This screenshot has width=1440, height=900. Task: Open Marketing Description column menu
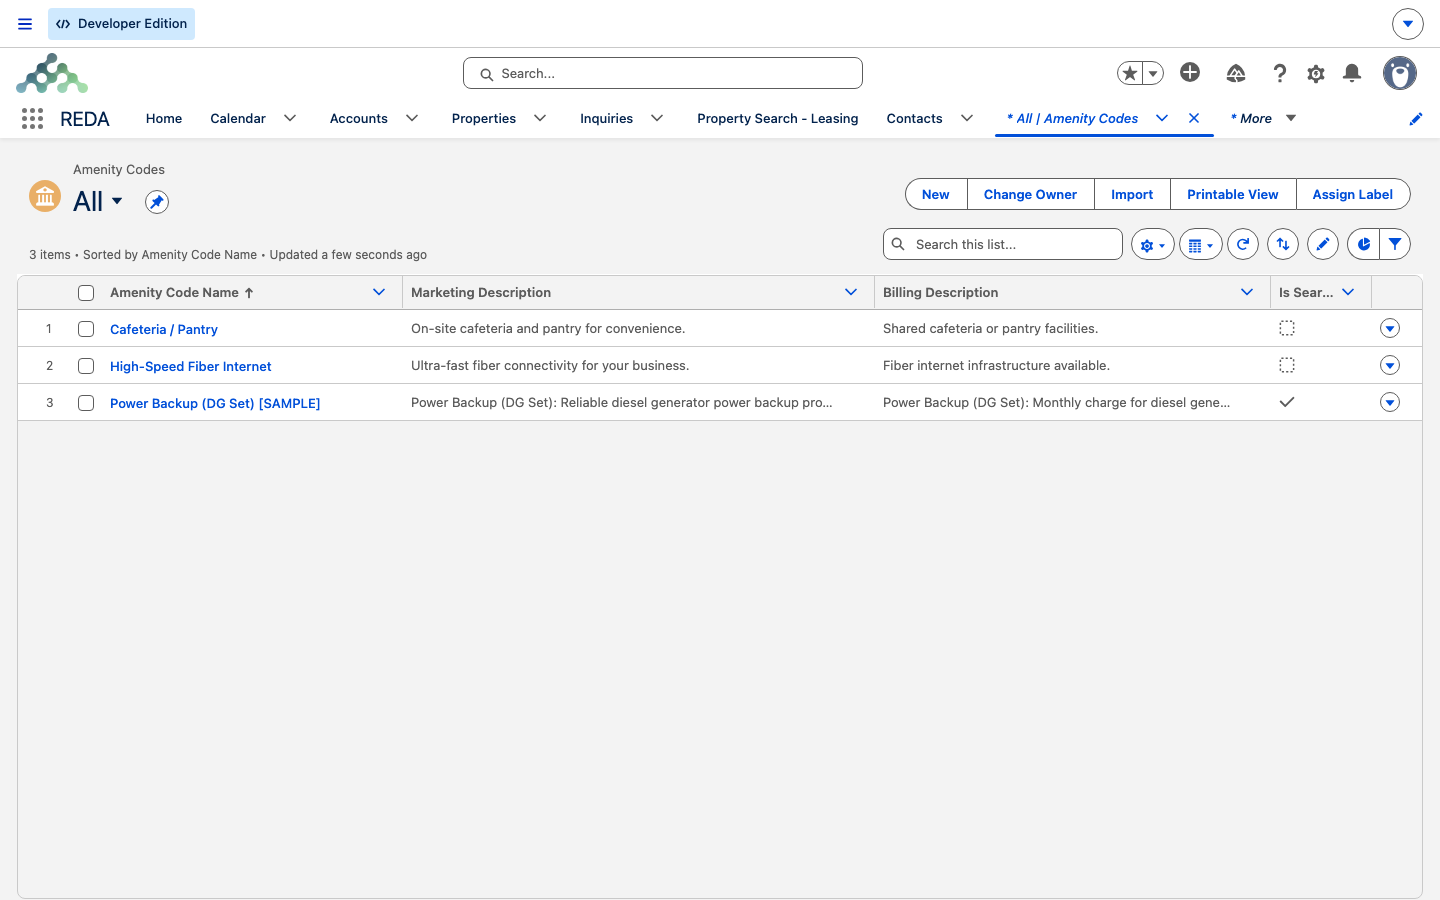pos(851,292)
